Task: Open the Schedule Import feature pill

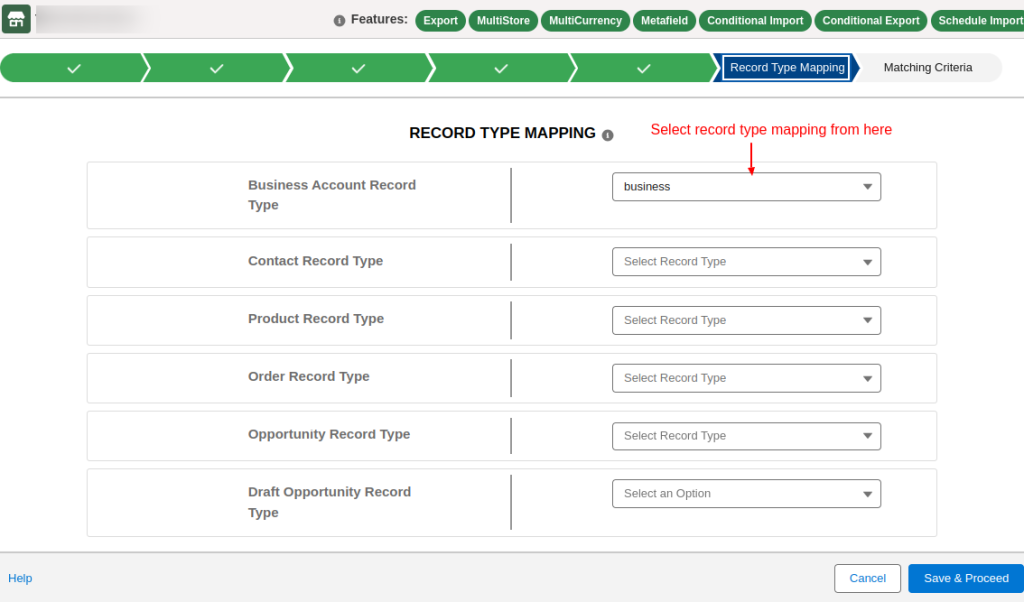Action: pyautogui.click(x=978, y=21)
